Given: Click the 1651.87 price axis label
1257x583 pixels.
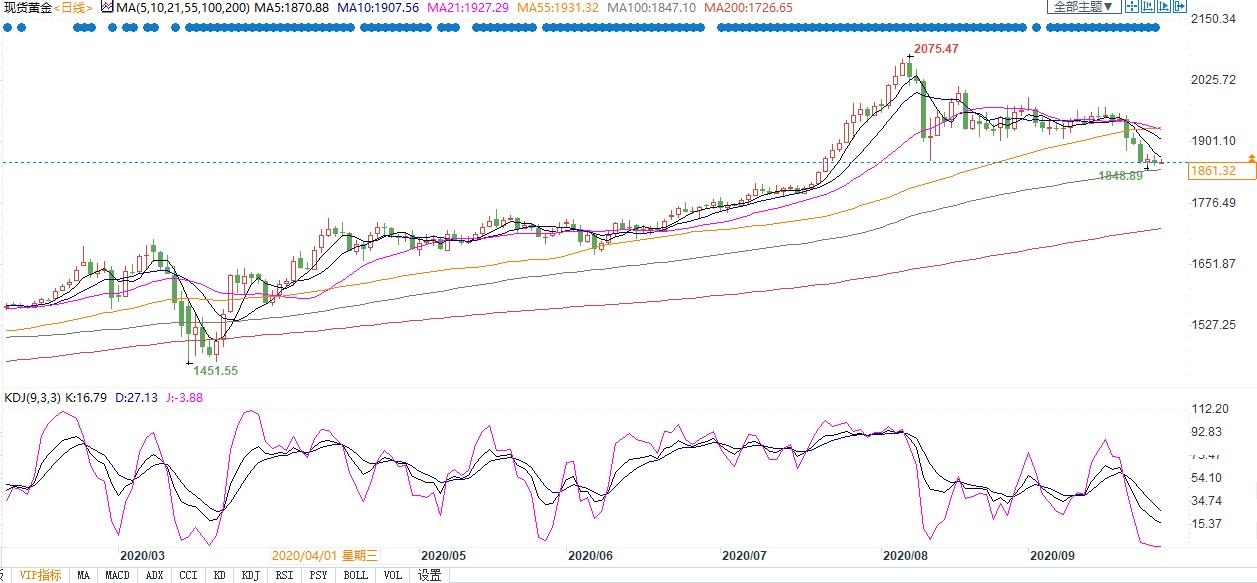Looking at the screenshot, I should 1215,264.
